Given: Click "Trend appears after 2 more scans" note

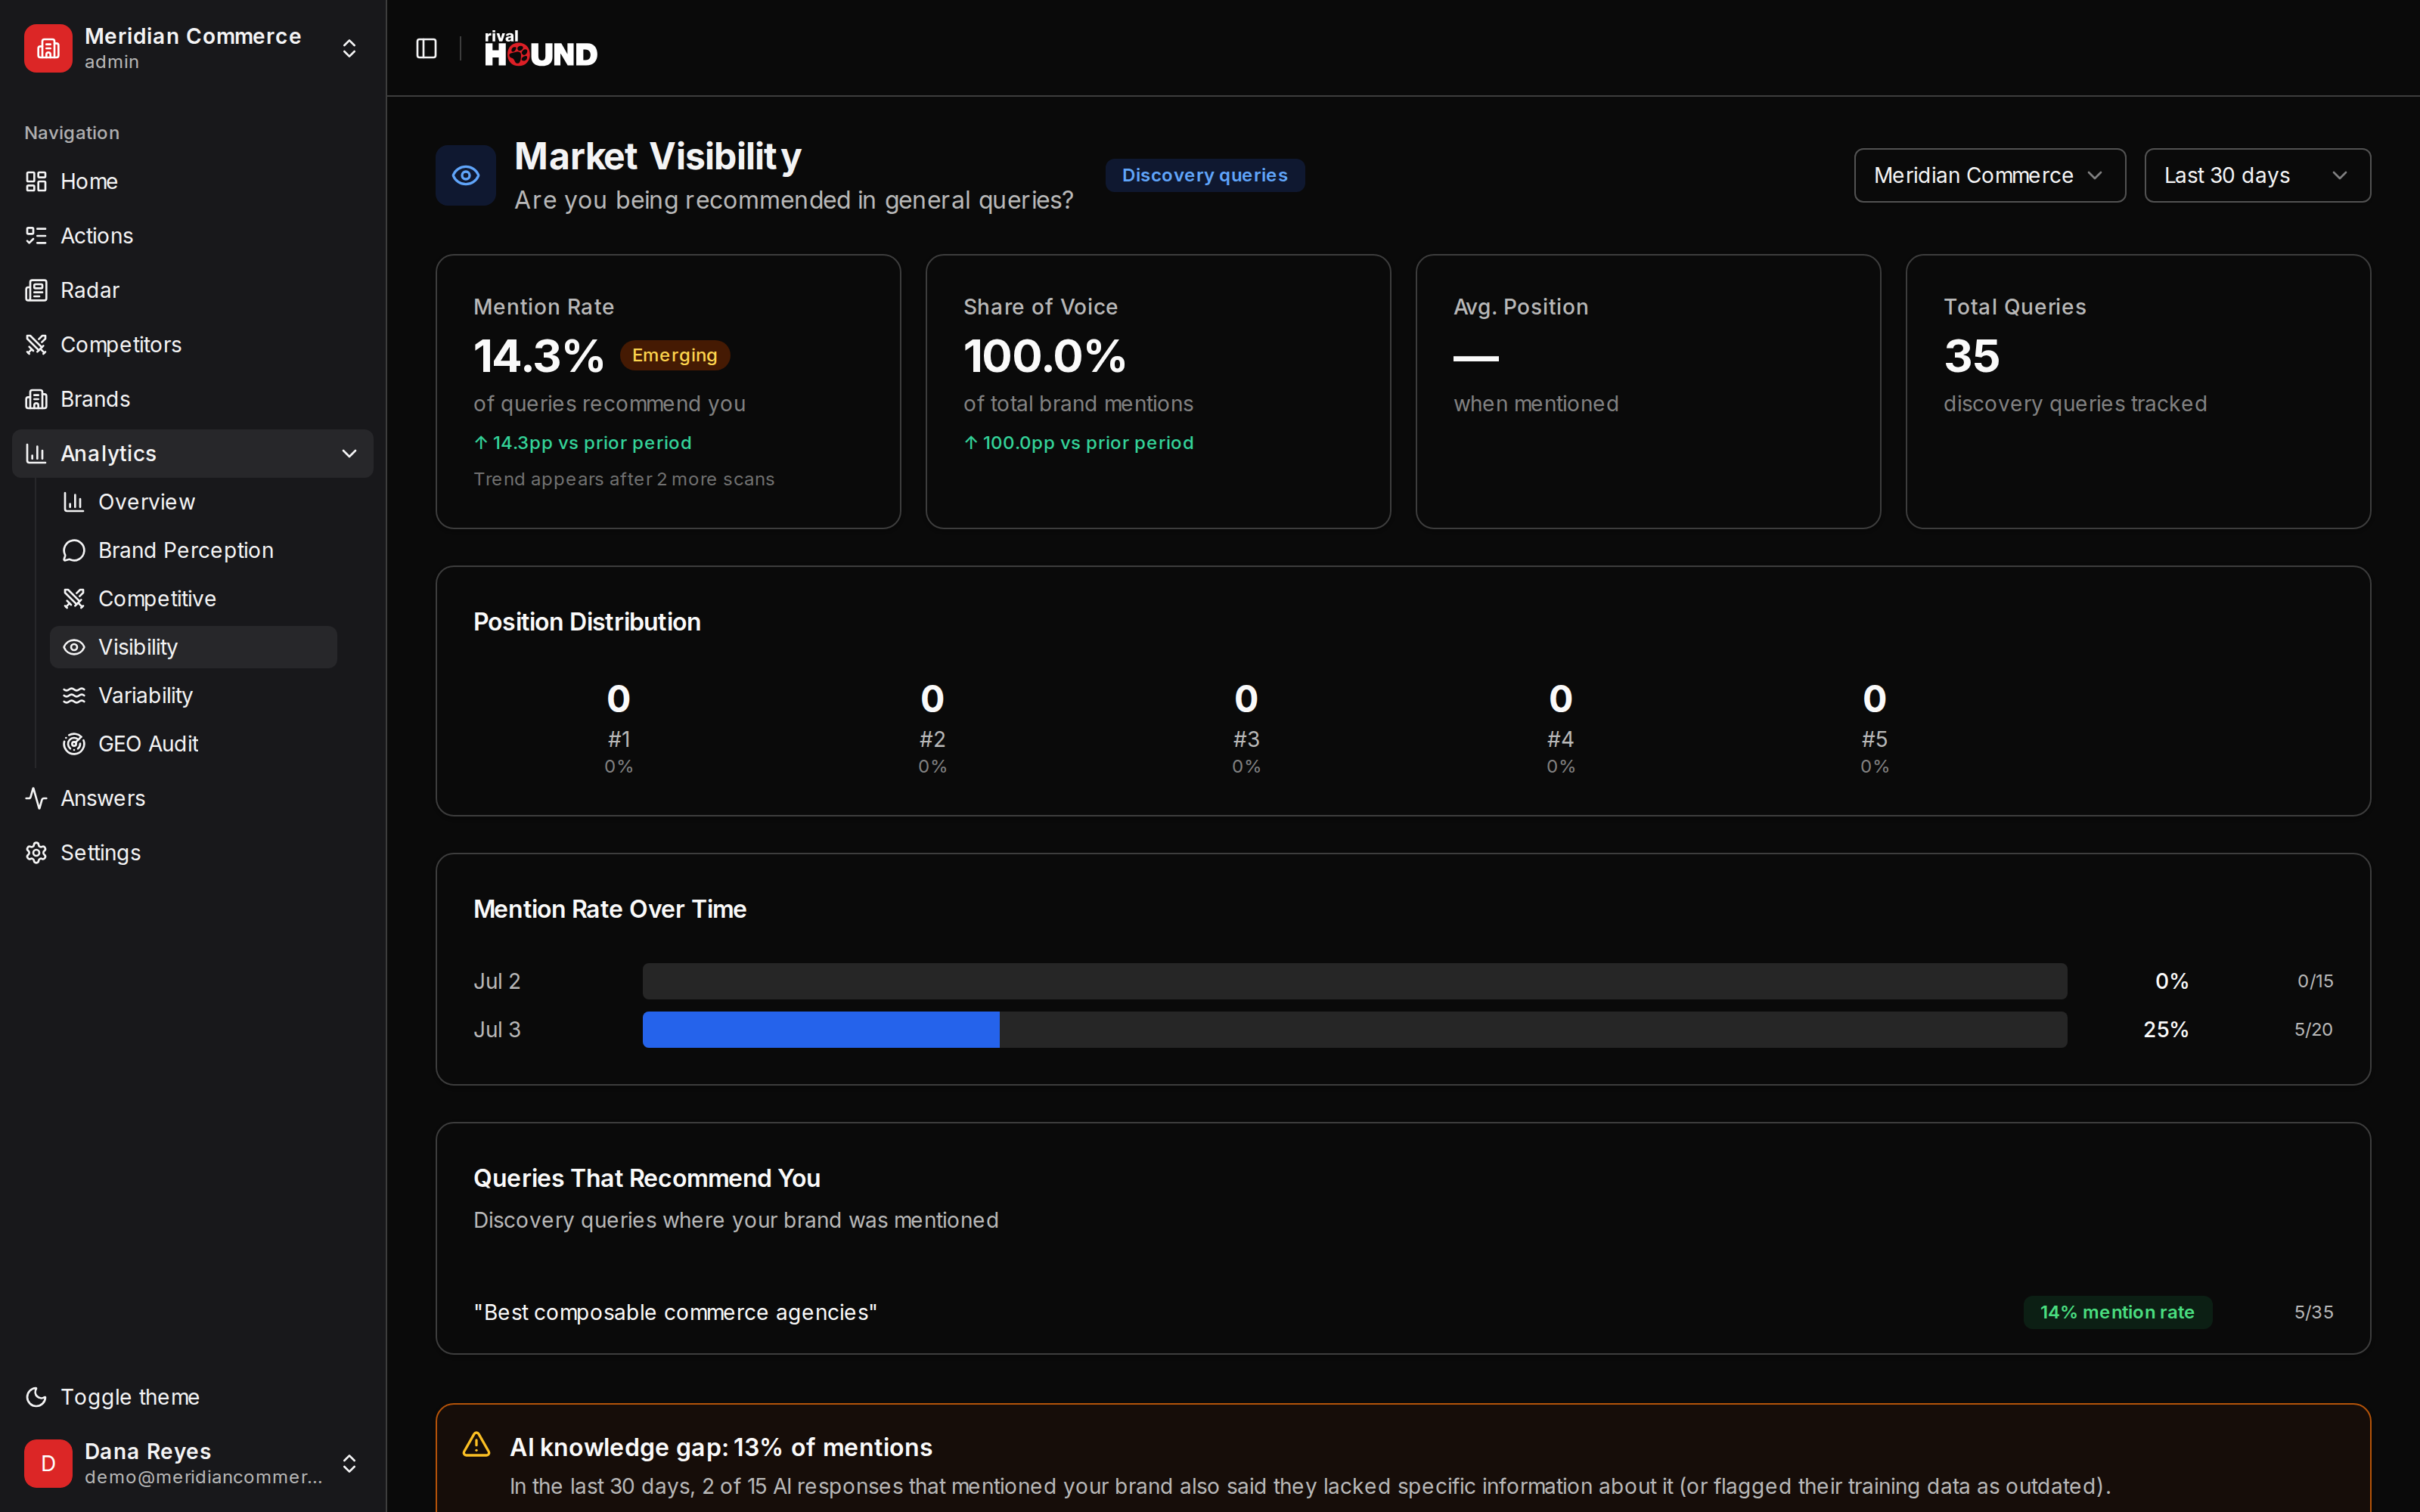Looking at the screenshot, I should click(x=624, y=479).
